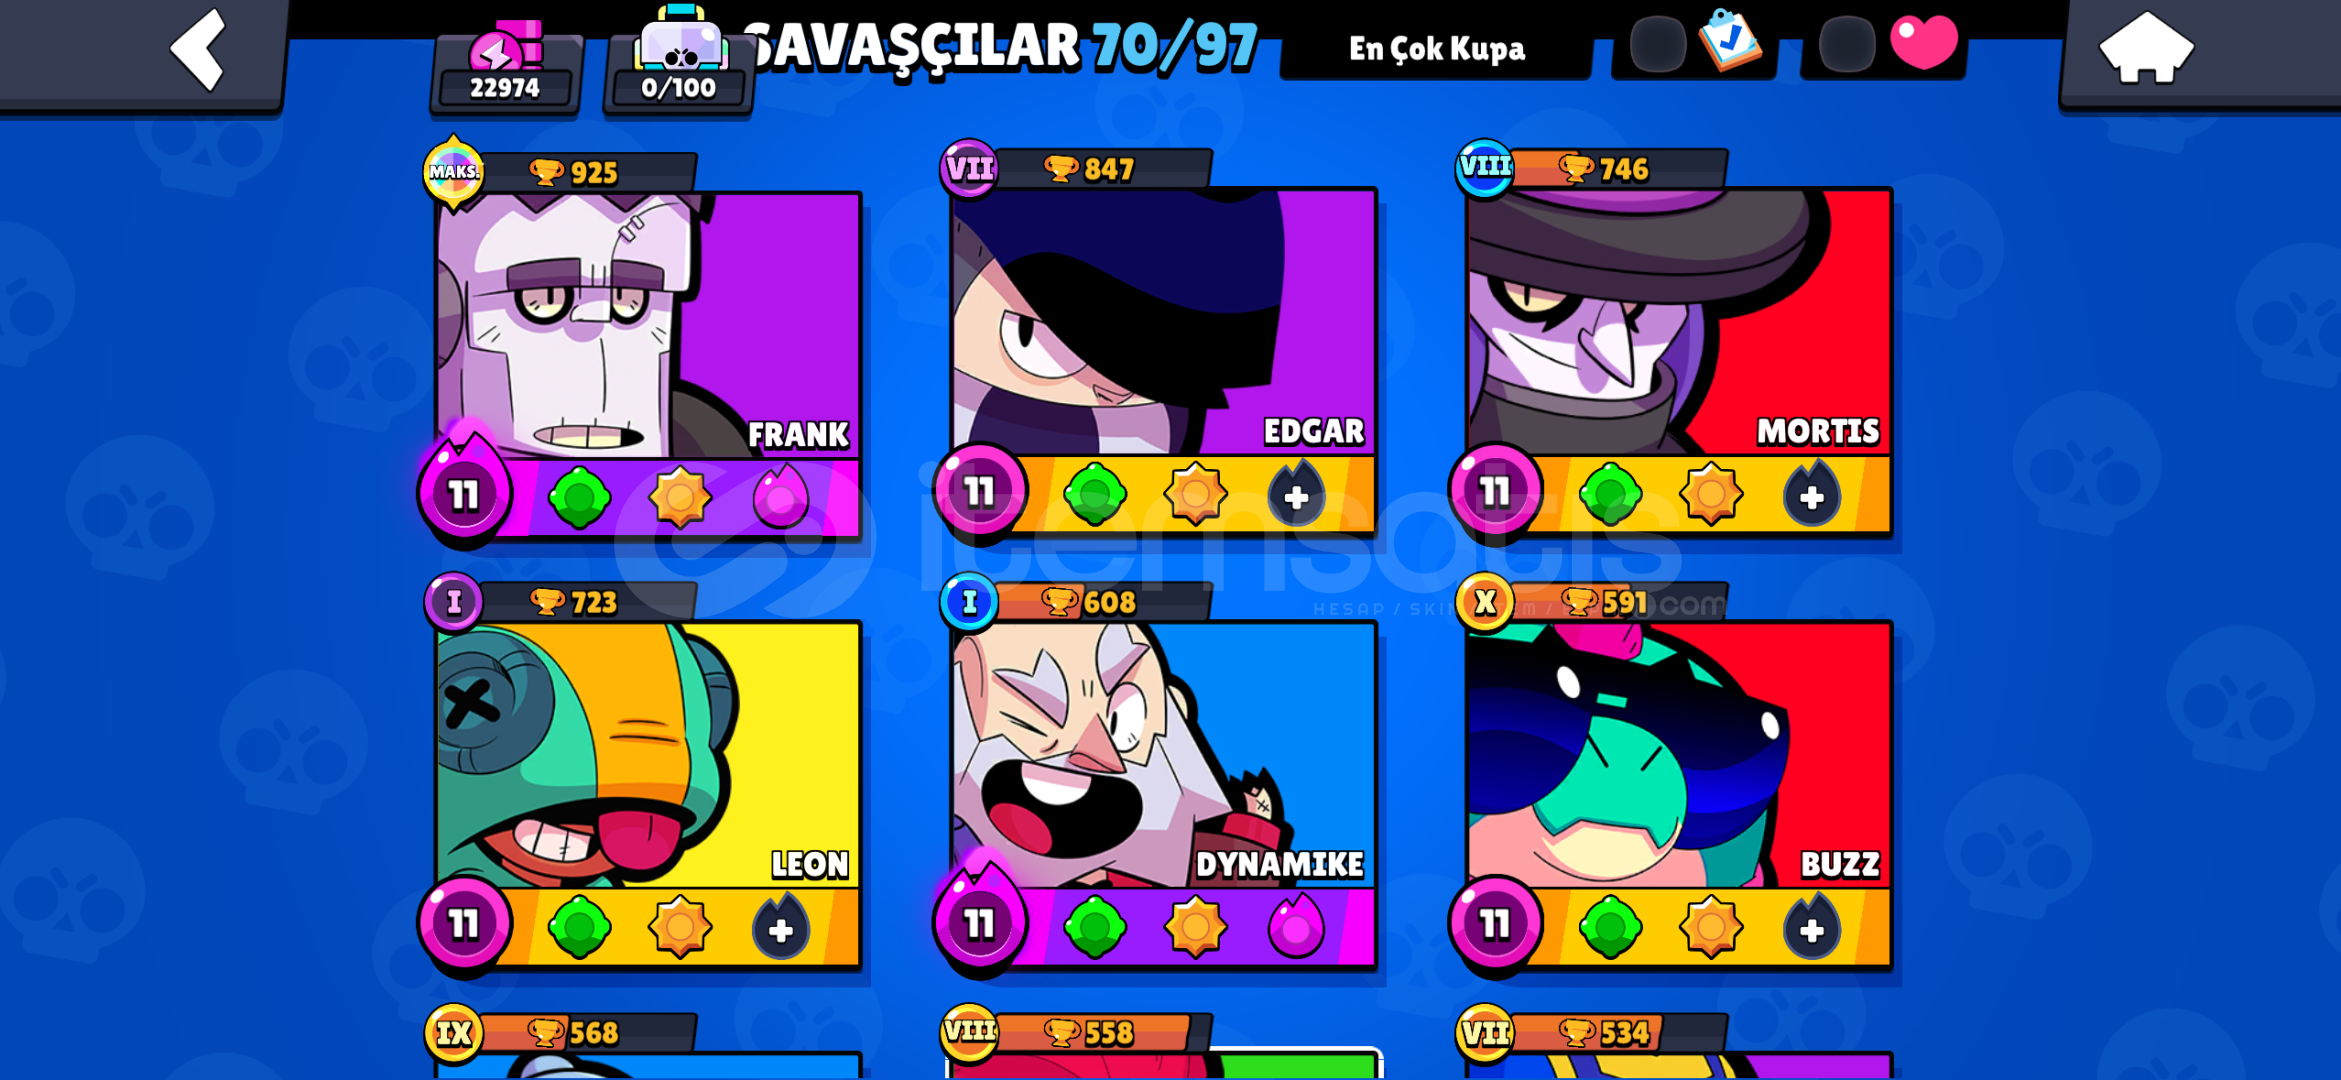
Task: Return to home via house icon
Action: pyautogui.click(x=2146, y=47)
